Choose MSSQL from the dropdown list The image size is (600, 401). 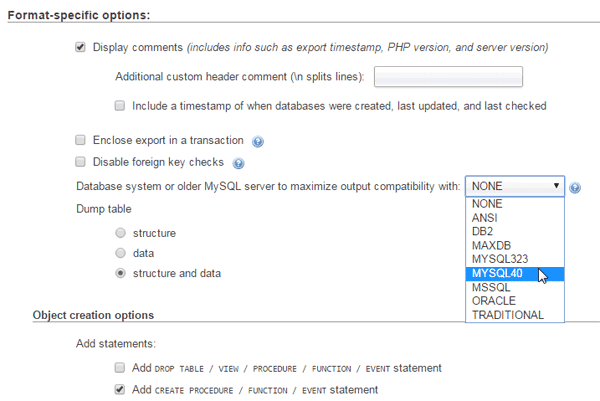coord(515,287)
